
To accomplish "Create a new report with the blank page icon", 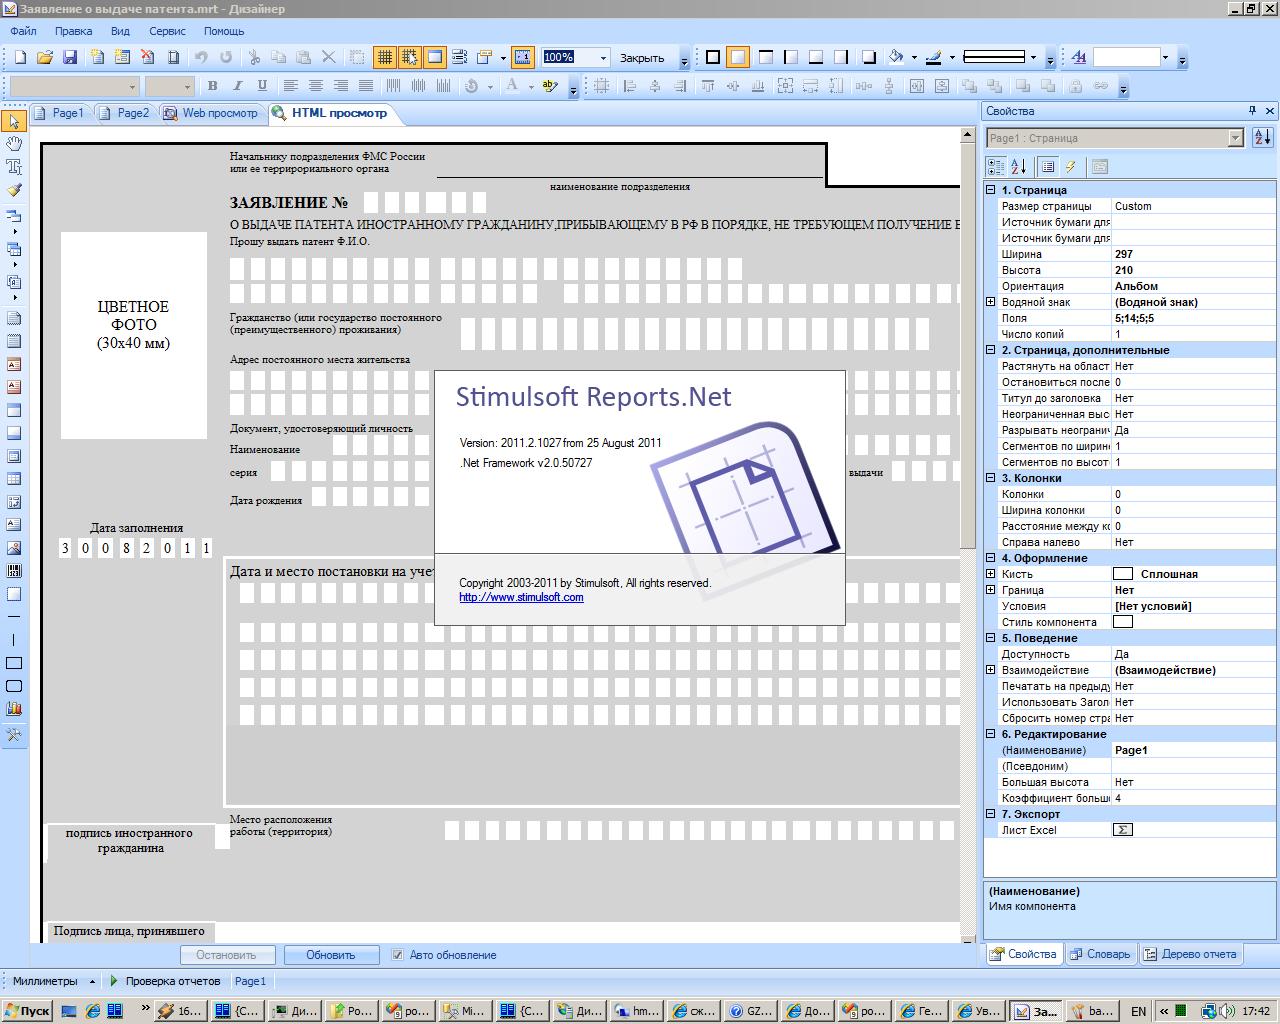I will 20,58.
